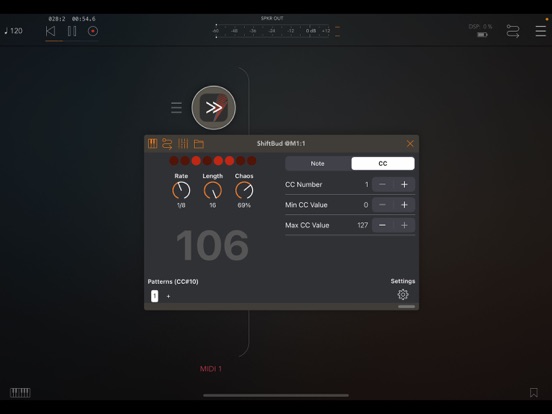This screenshot has width=552, height=414.
Task: Show the keyboard from plugin window toolbar
Action: 152,144
